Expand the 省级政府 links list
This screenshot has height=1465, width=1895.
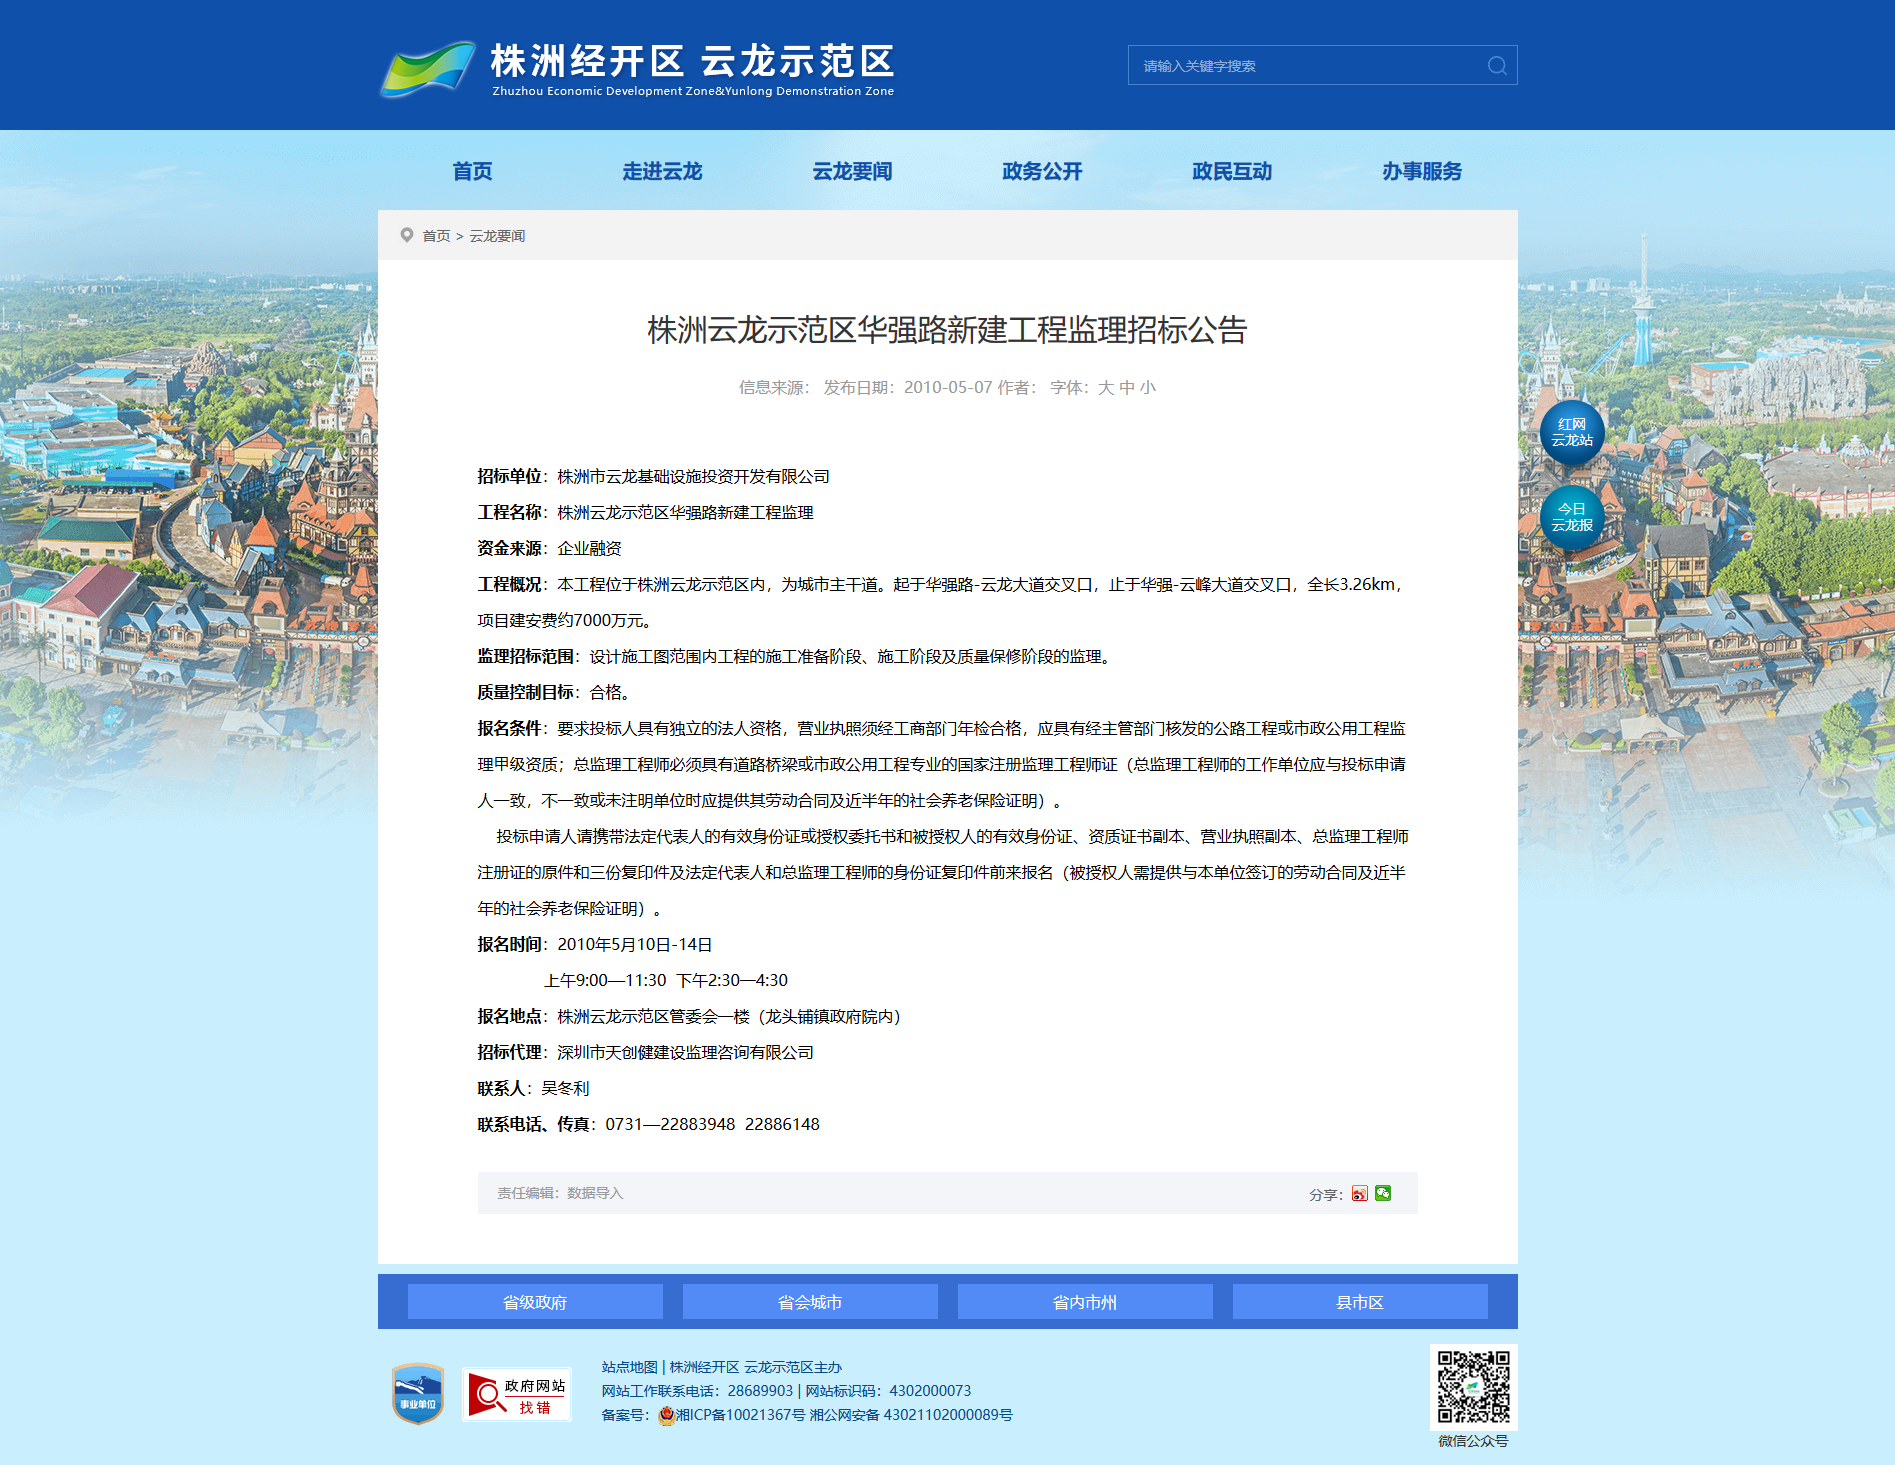(535, 1302)
